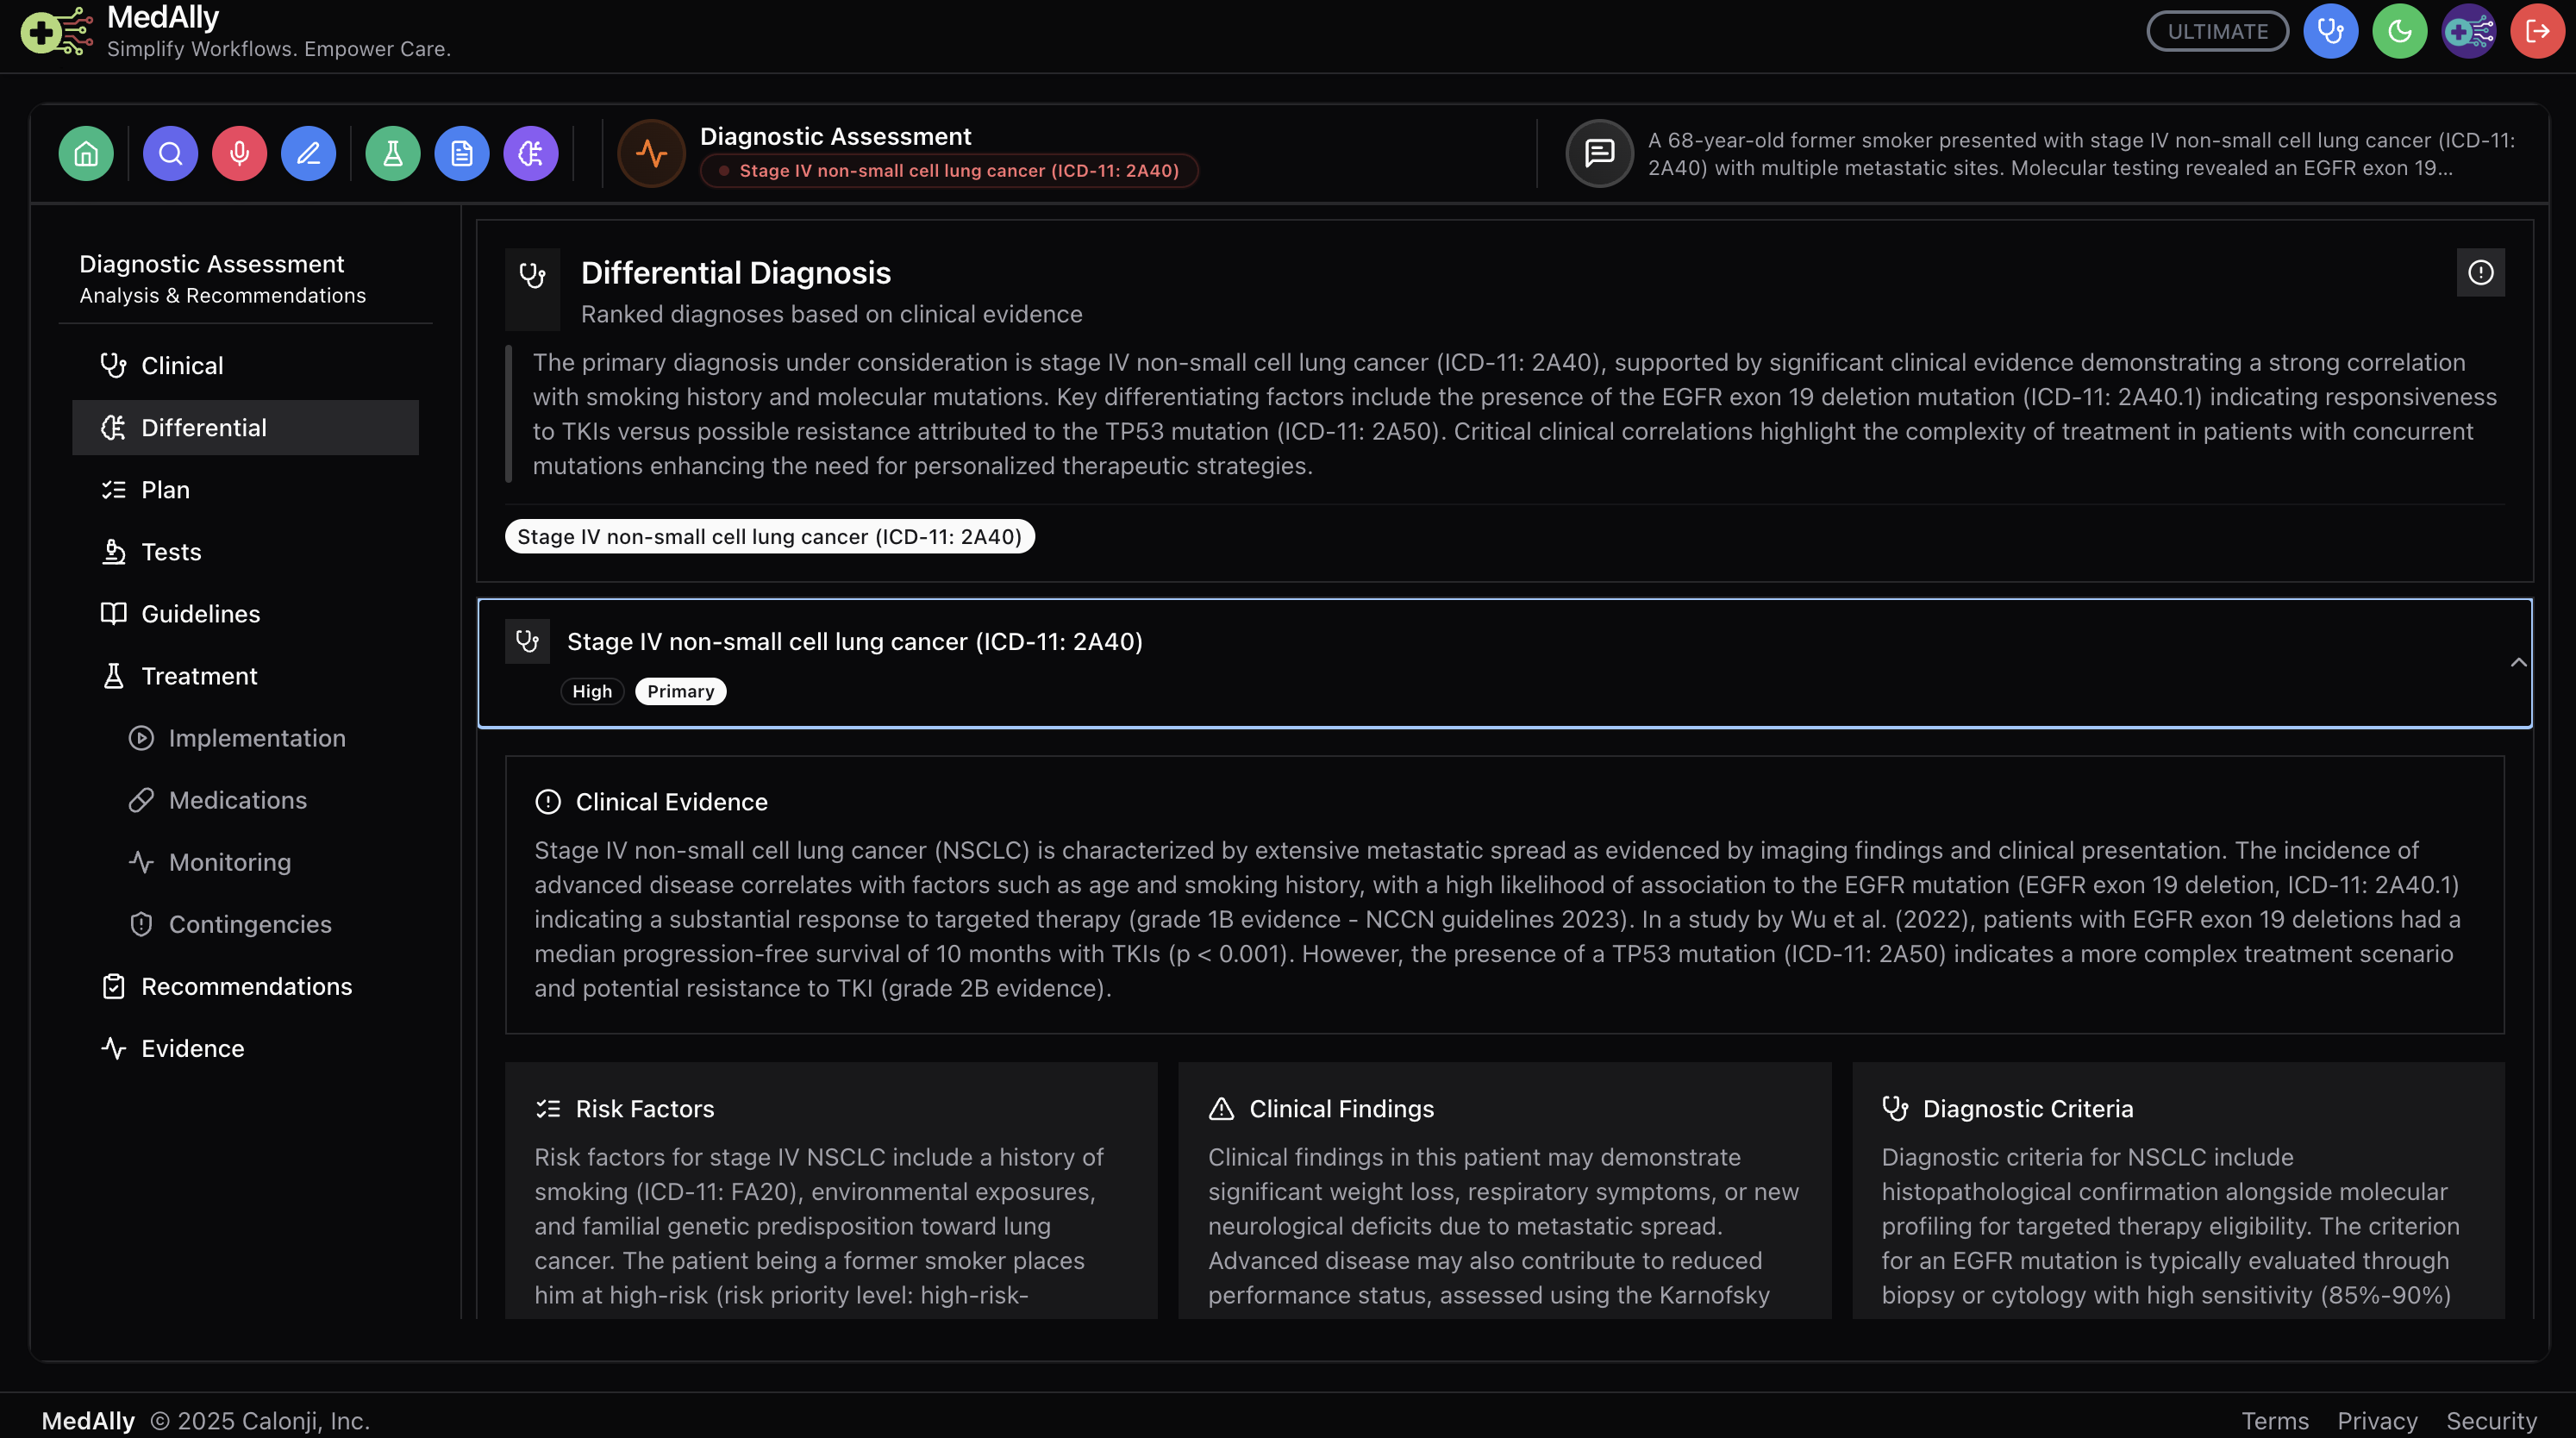Click the ULTIMATE plan badge
Viewport: 2576px width, 1438px height.
[2217, 31]
